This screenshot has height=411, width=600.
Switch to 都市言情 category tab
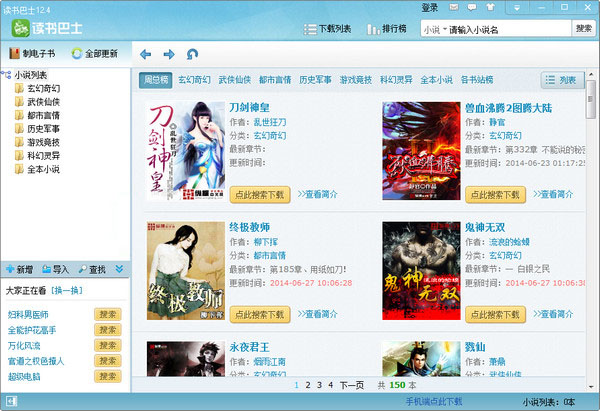(275, 80)
